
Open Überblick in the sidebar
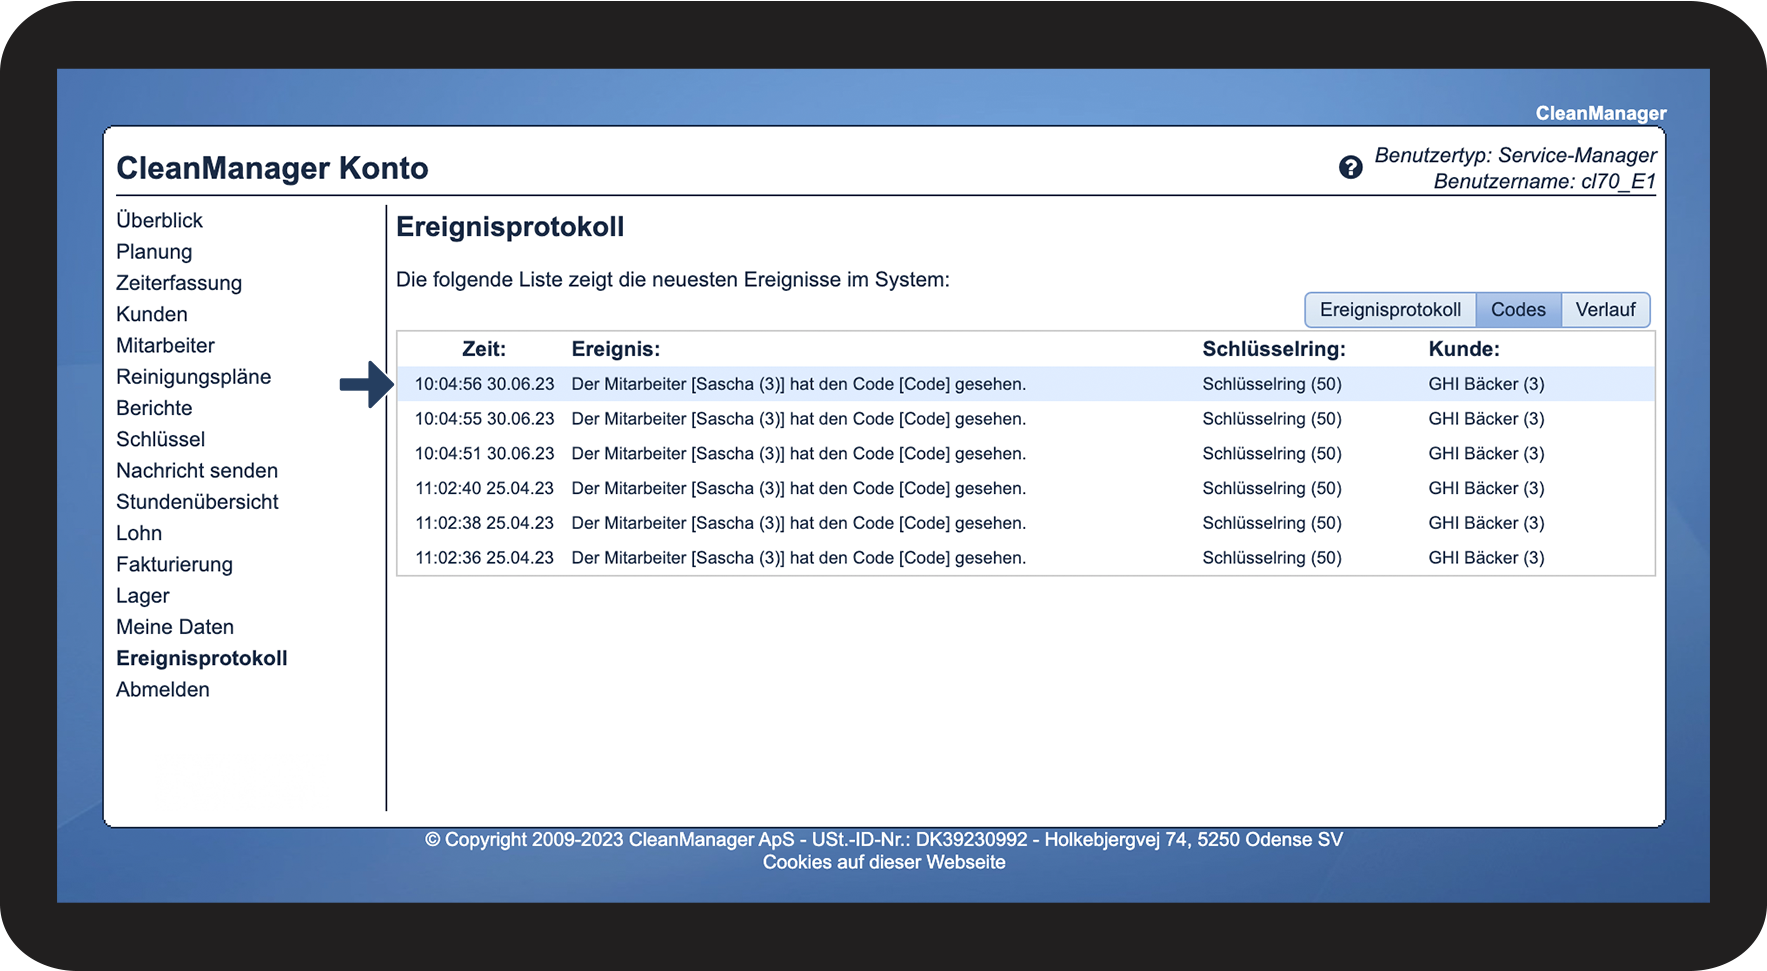tap(159, 220)
